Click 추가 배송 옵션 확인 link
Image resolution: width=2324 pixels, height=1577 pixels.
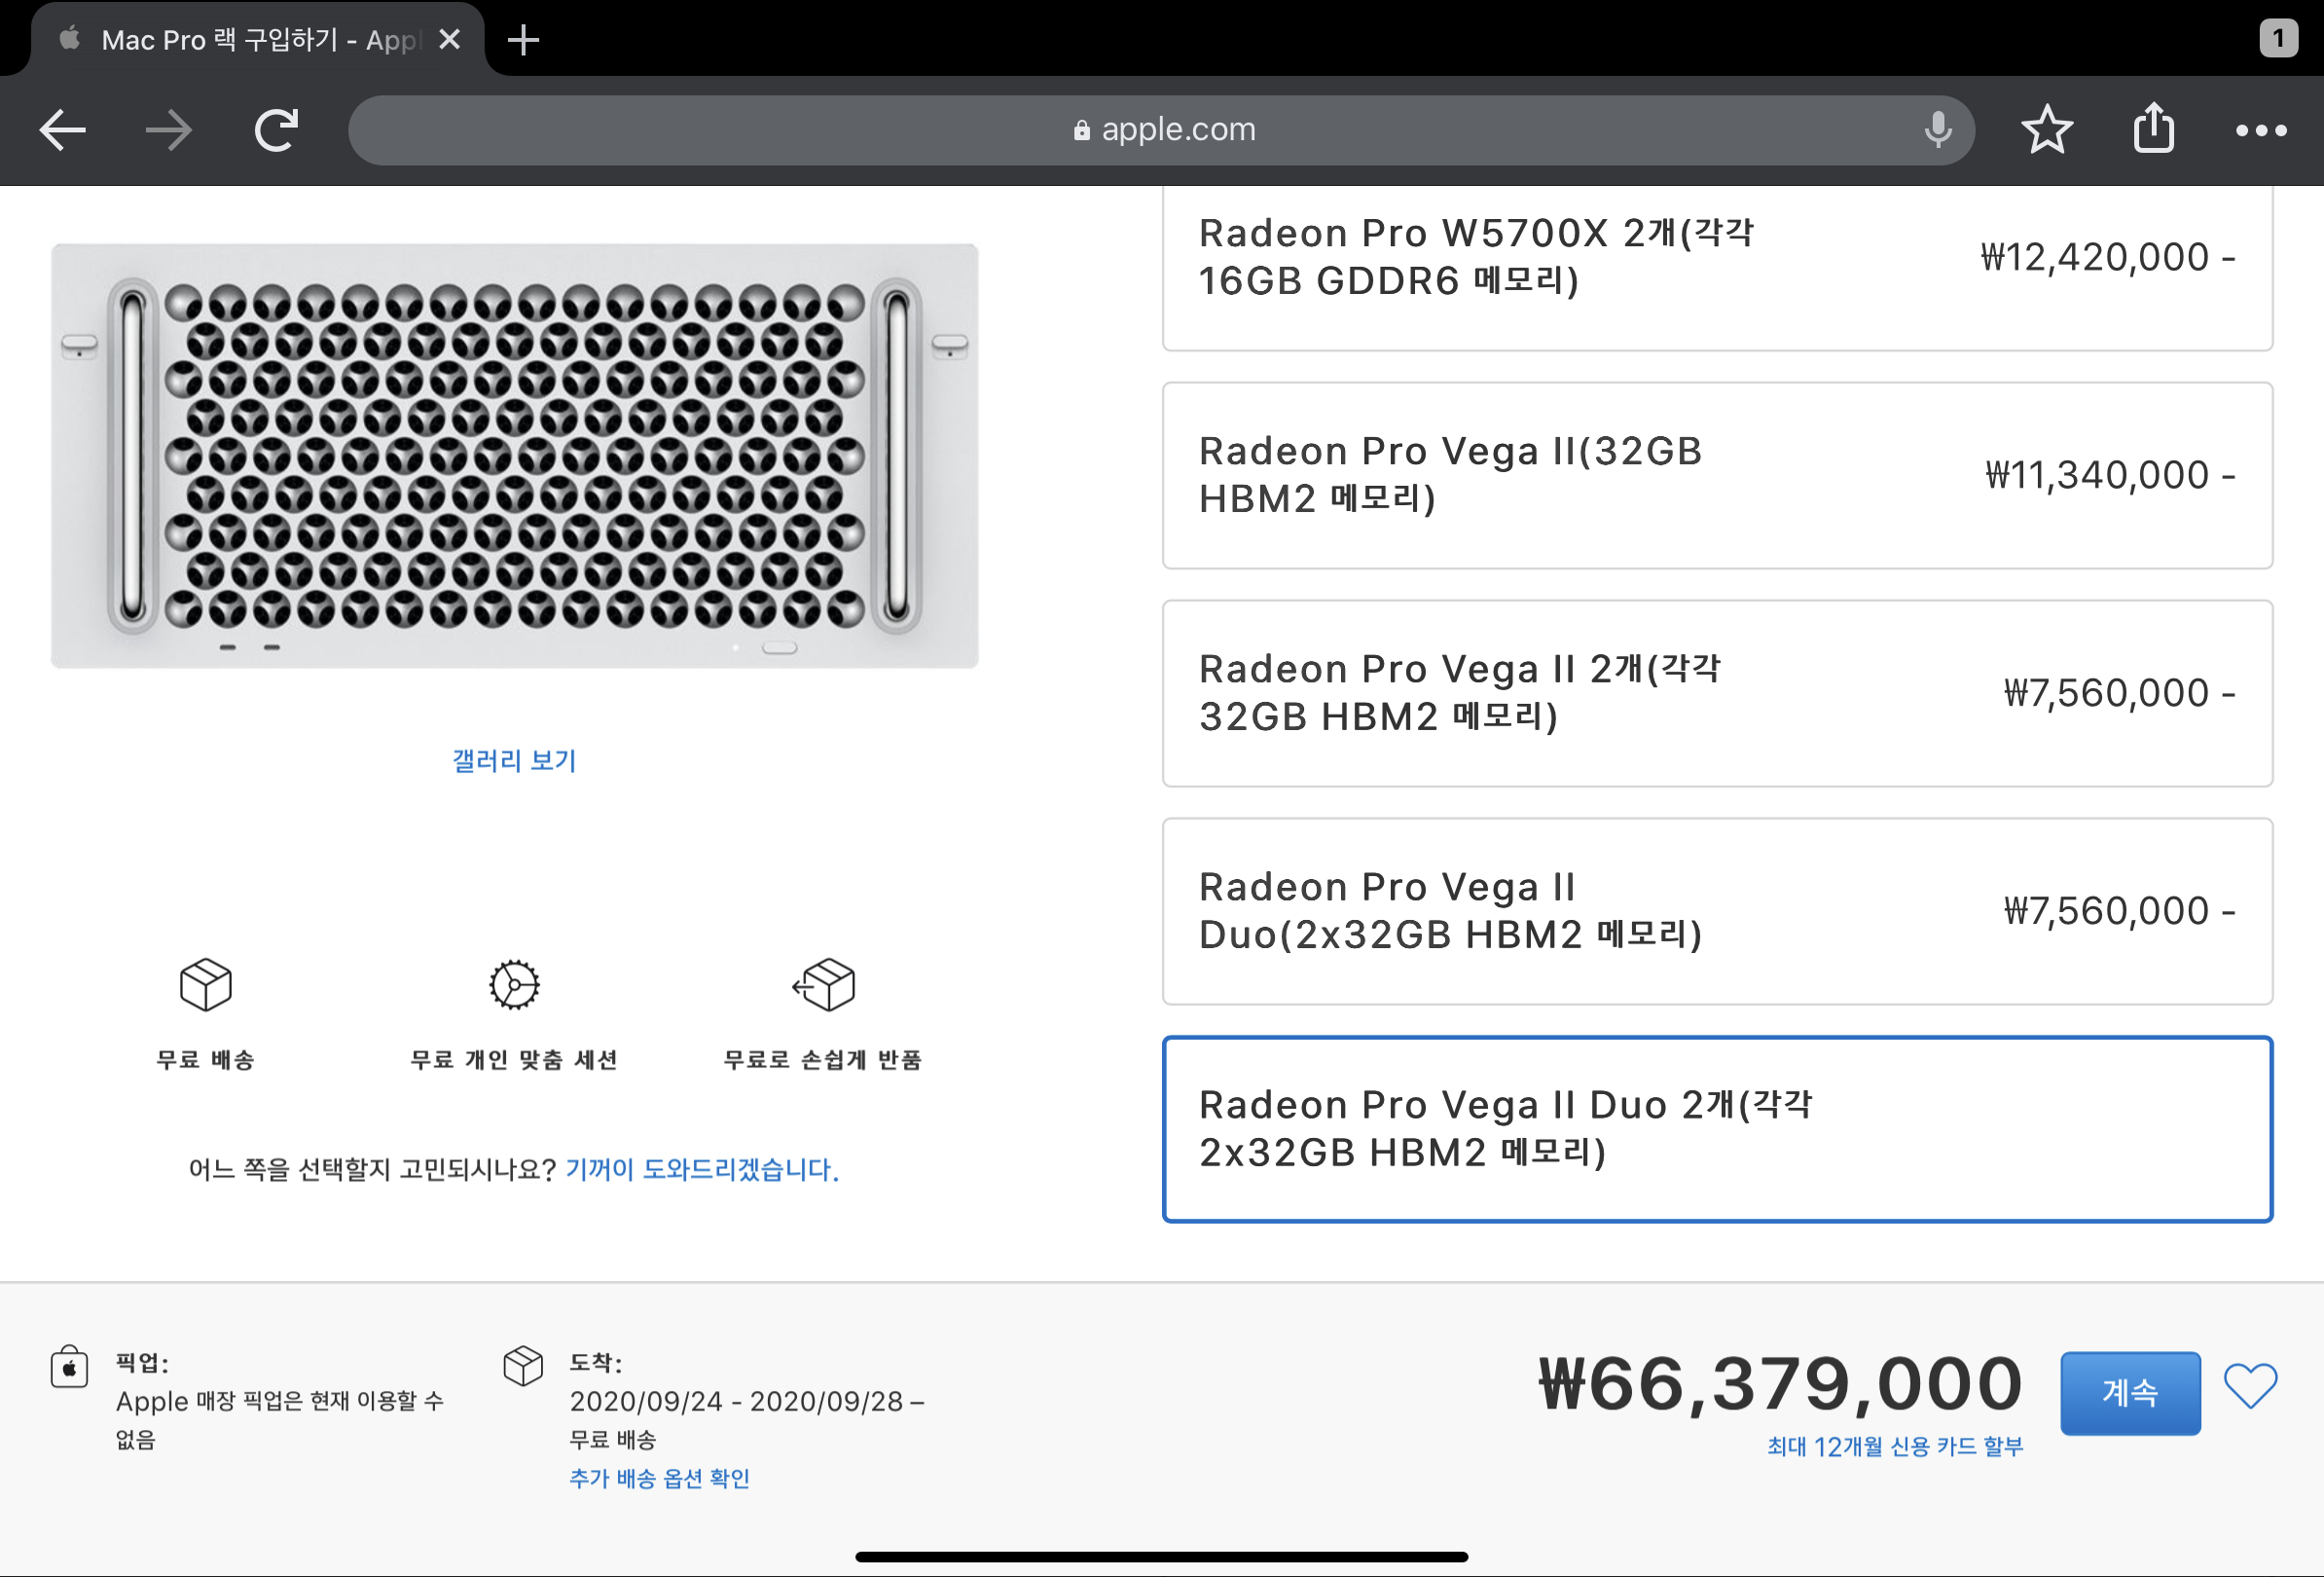coord(659,1478)
